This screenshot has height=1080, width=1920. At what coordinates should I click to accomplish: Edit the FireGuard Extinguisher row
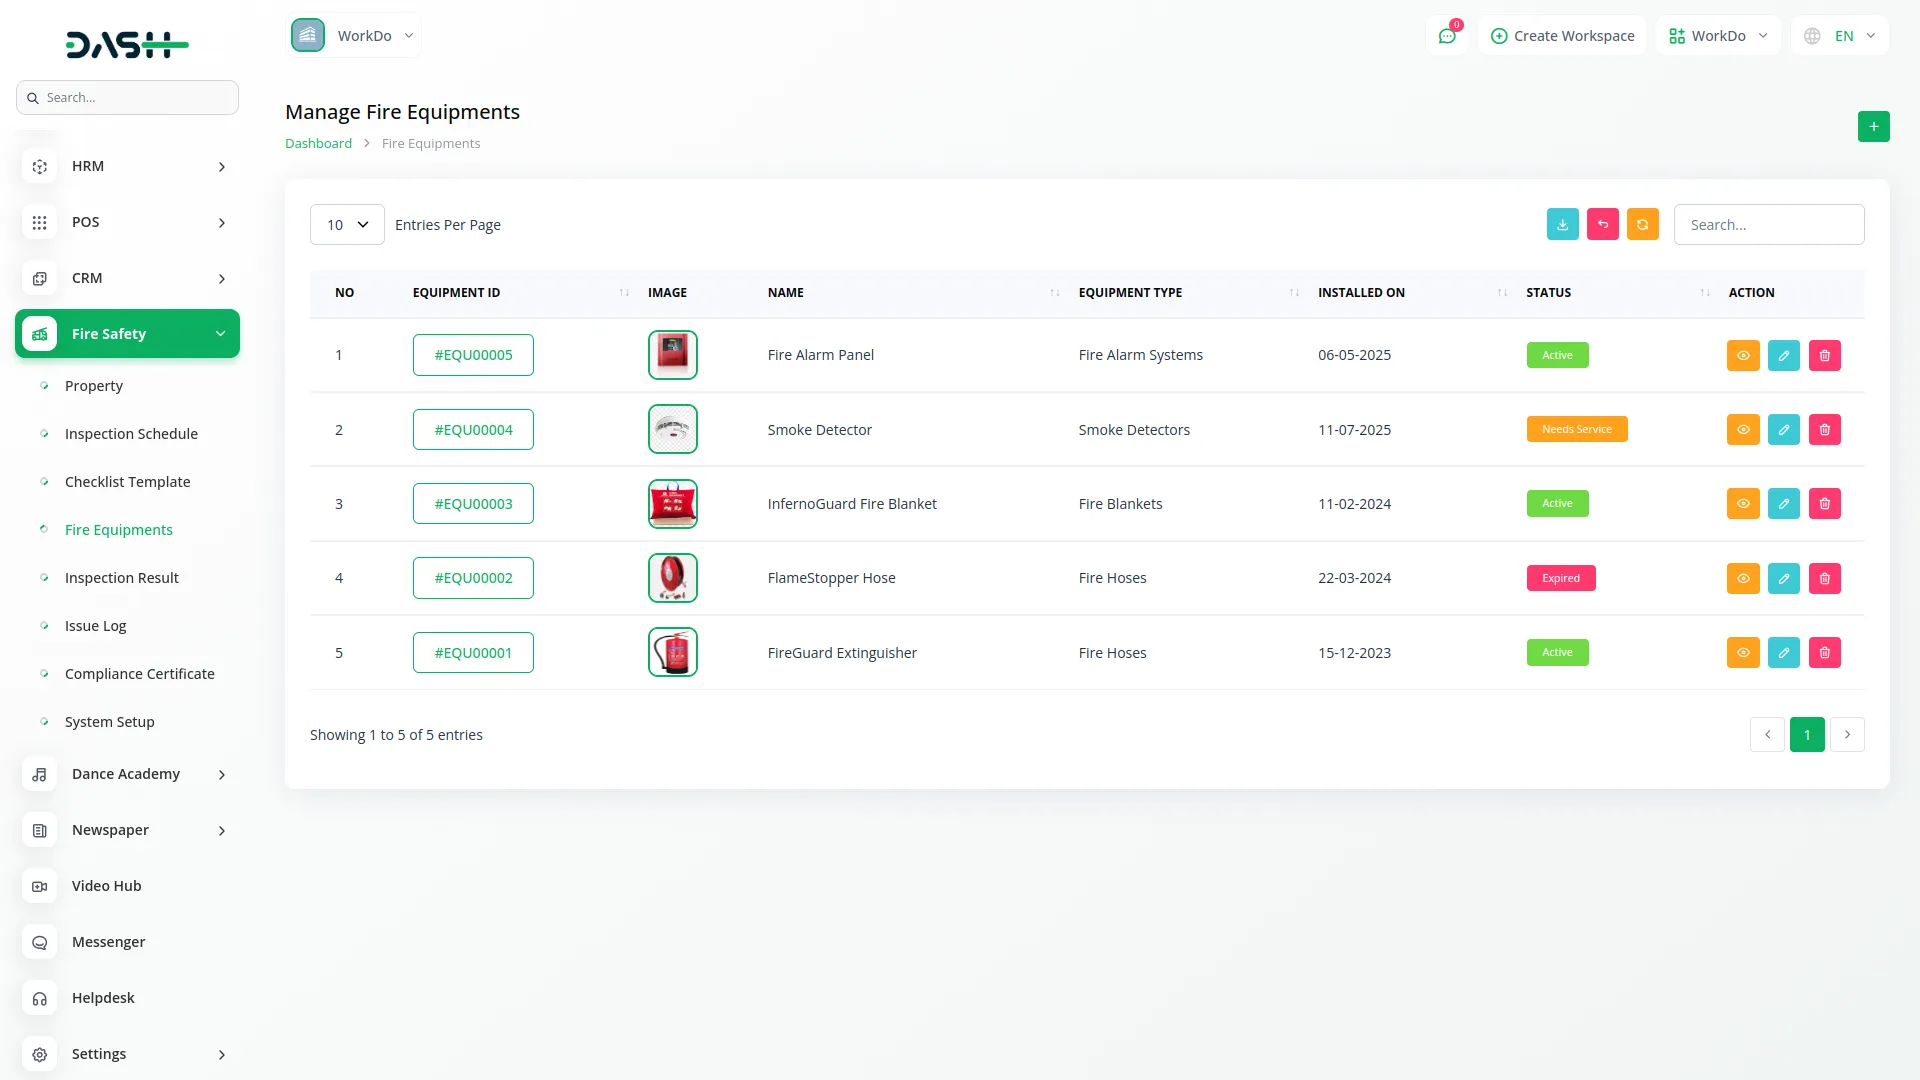pyautogui.click(x=1783, y=653)
